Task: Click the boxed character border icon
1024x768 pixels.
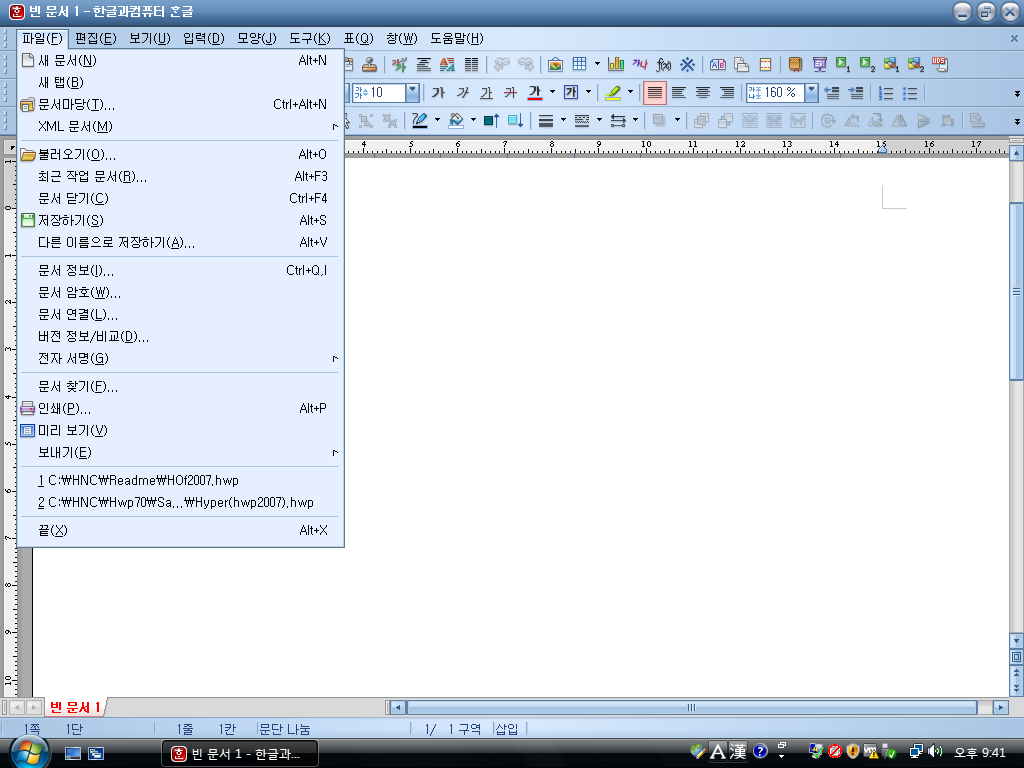Action: tap(571, 93)
